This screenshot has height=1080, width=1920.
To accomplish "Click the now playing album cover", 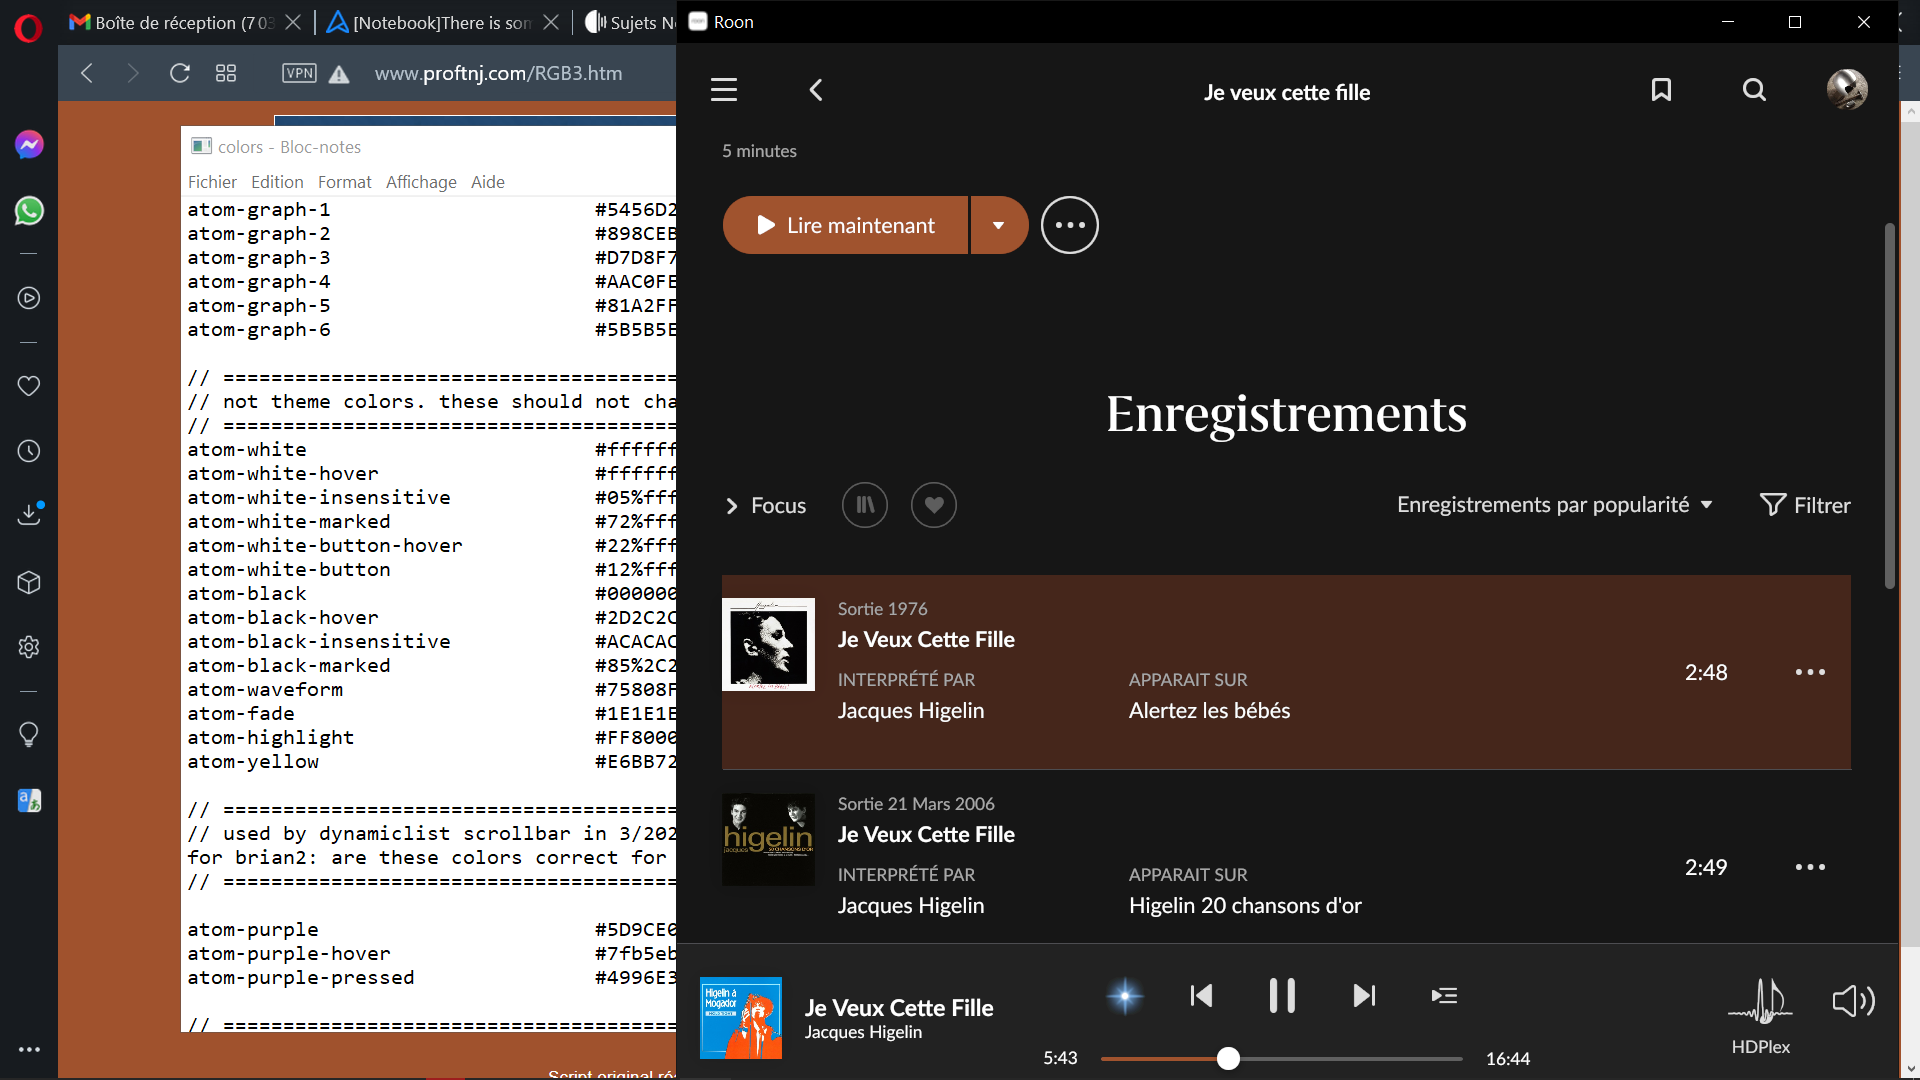I will pyautogui.click(x=741, y=1018).
